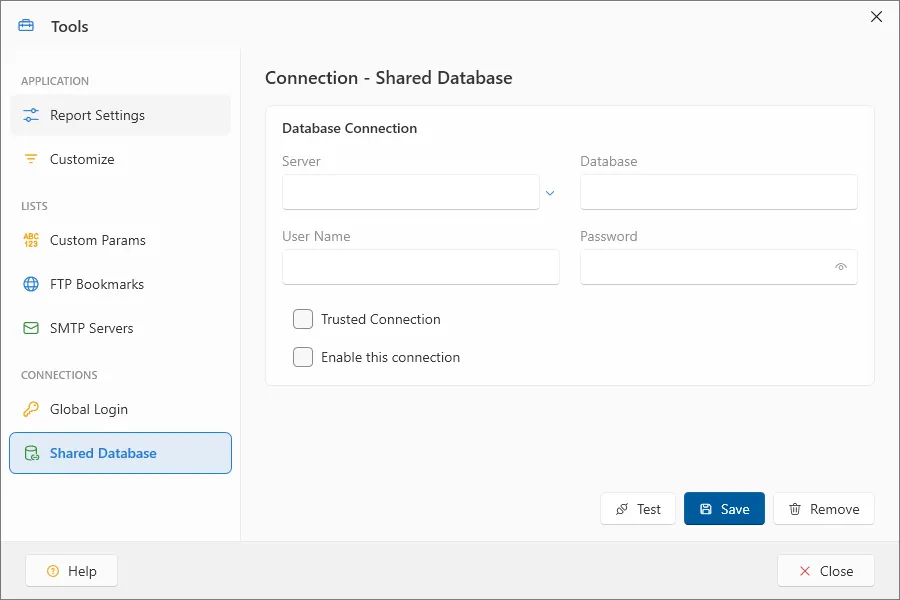Open FTP Bookmarks list
The image size is (900, 600).
pos(121,284)
